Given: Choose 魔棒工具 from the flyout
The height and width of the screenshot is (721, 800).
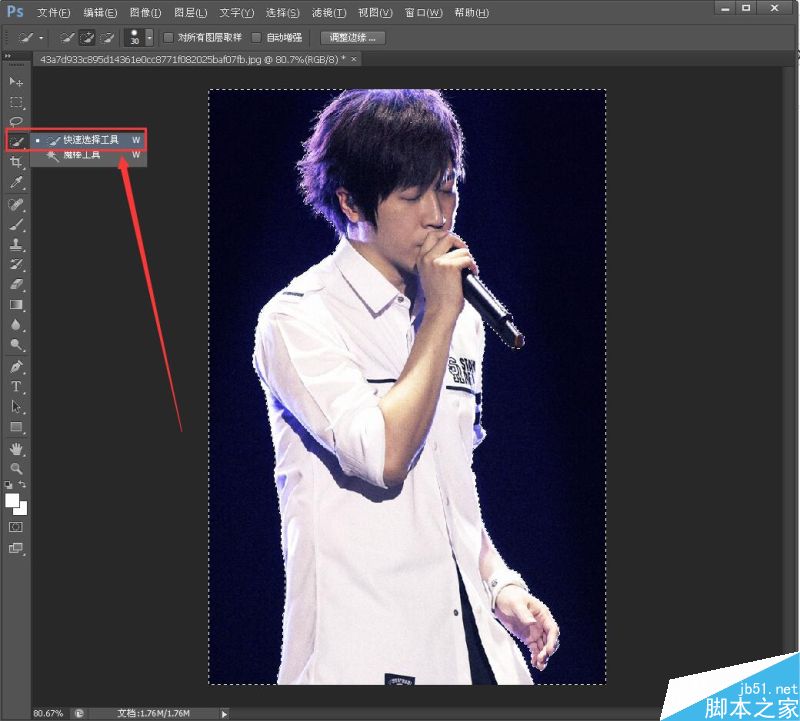Looking at the screenshot, I should [89, 155].
